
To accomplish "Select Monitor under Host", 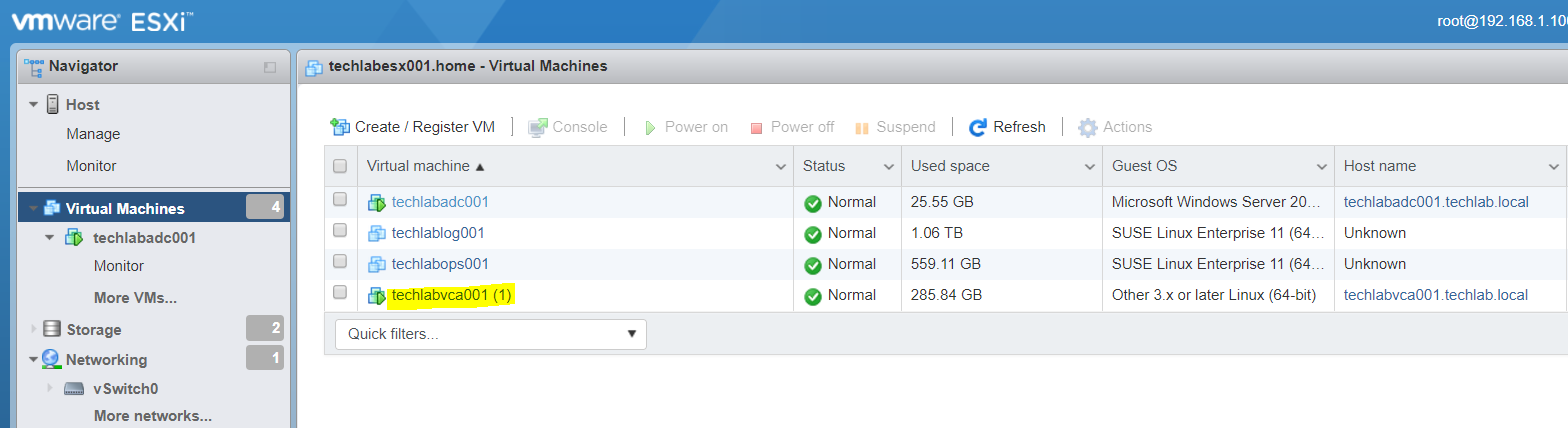I will [x=91, y=166].
